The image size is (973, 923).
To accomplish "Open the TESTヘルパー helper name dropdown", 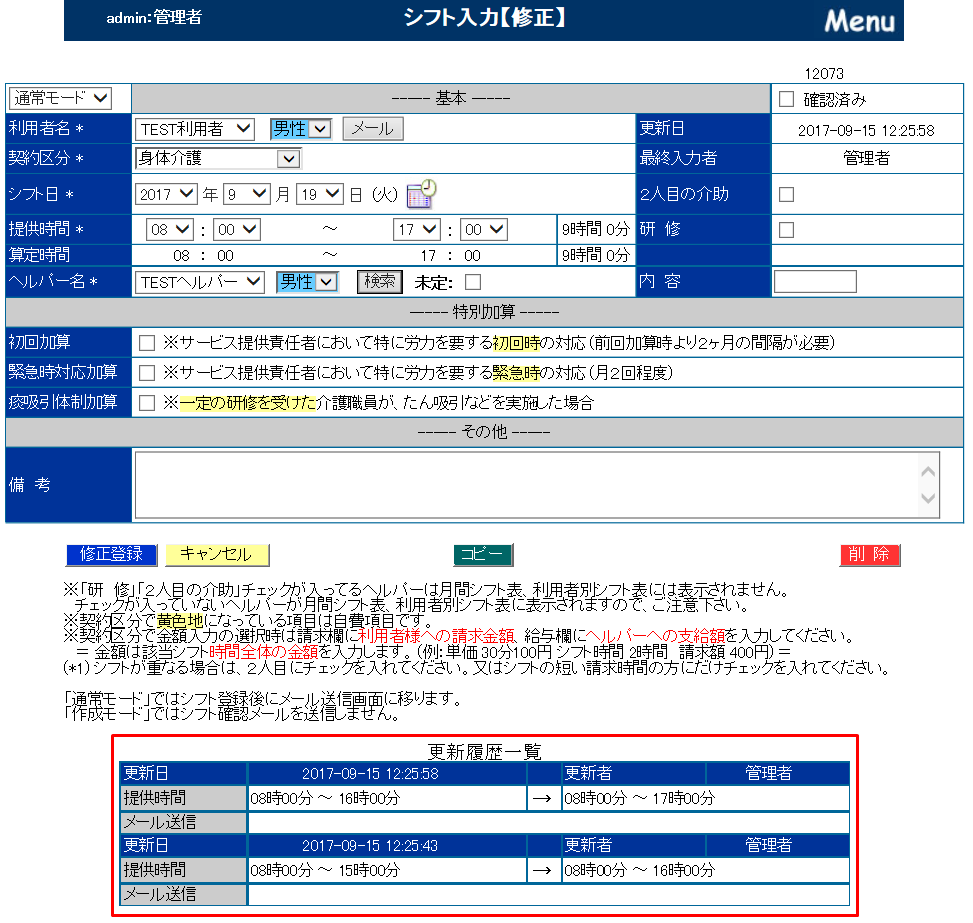I will pos(199,282).
